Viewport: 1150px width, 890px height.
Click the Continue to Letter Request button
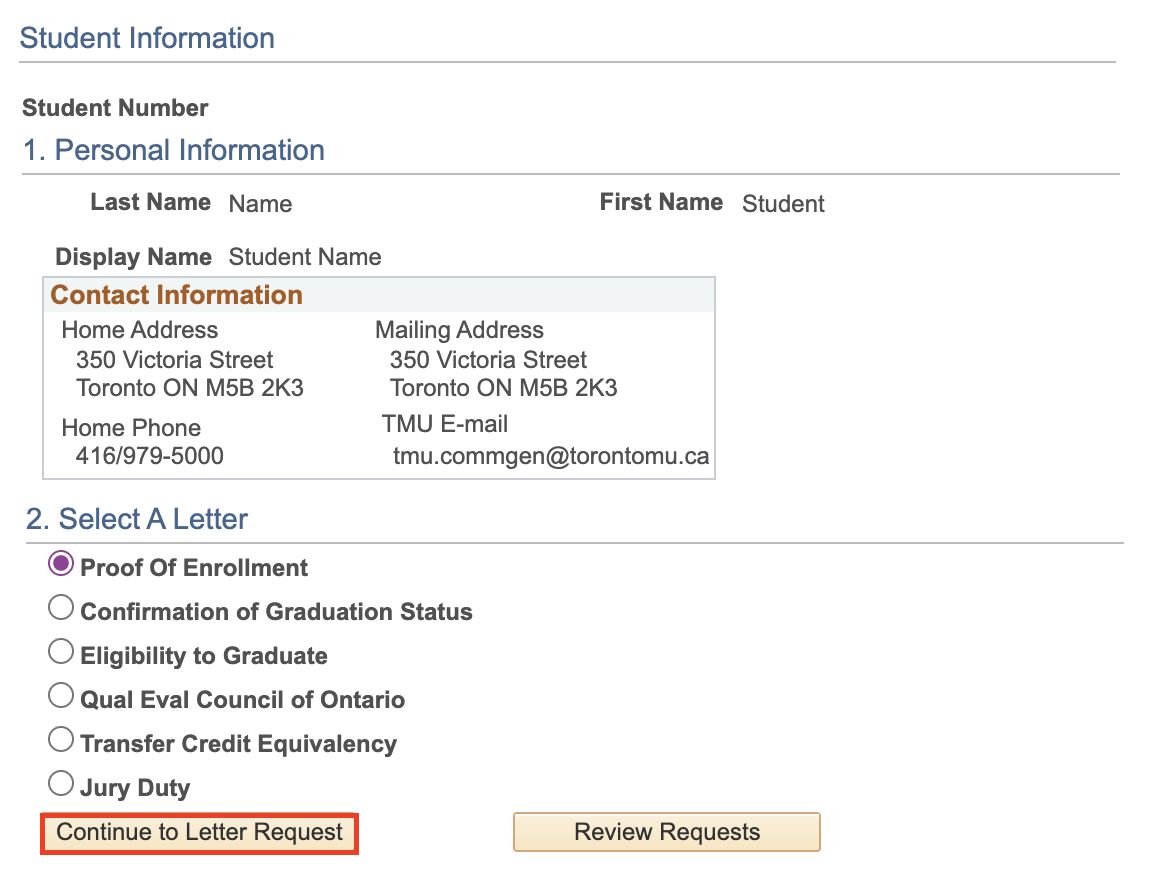coord(199,833)
